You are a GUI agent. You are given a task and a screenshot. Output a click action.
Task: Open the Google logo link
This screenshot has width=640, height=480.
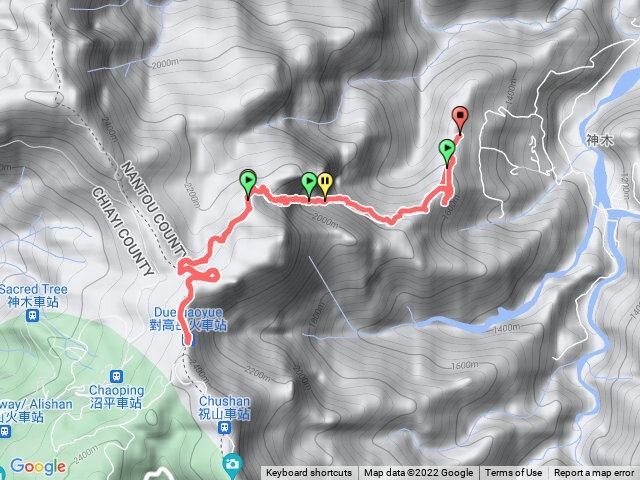coord(38,466)
